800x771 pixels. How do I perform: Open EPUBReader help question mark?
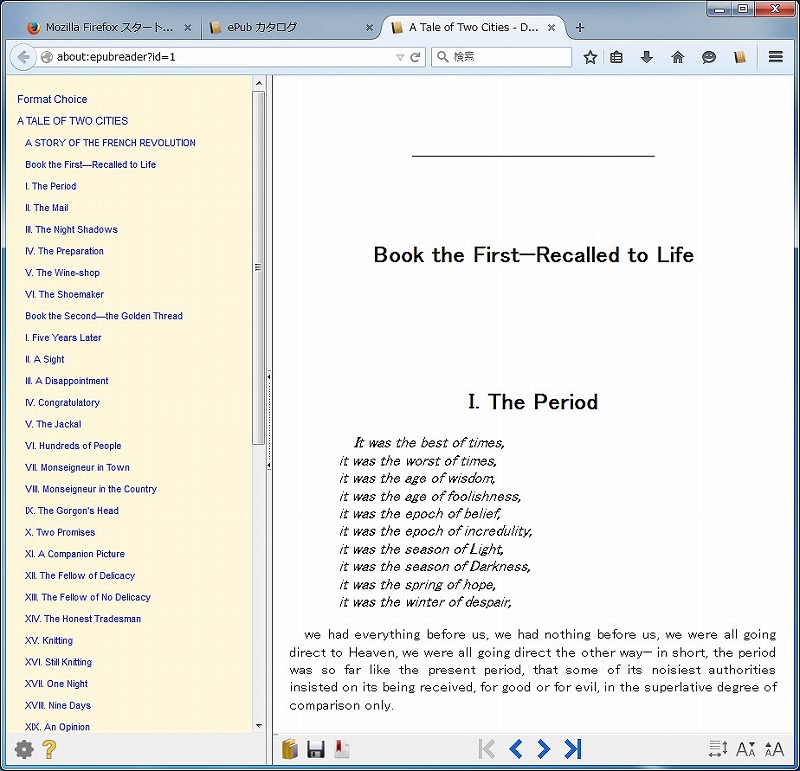pyautogui.click(x=48, y=749)
